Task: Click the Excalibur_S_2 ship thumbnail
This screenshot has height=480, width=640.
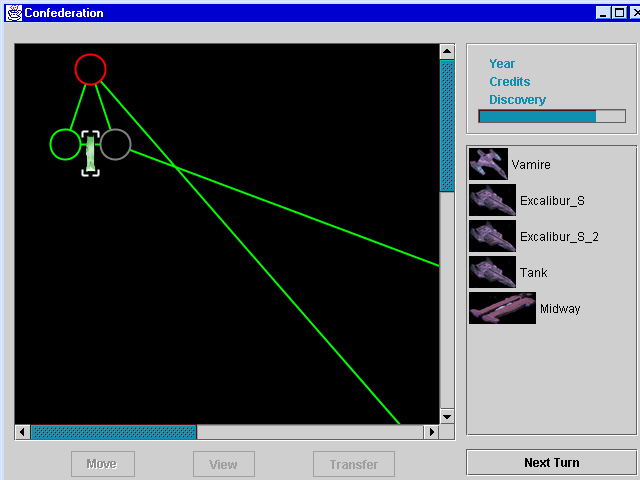Action: (492, 236)
